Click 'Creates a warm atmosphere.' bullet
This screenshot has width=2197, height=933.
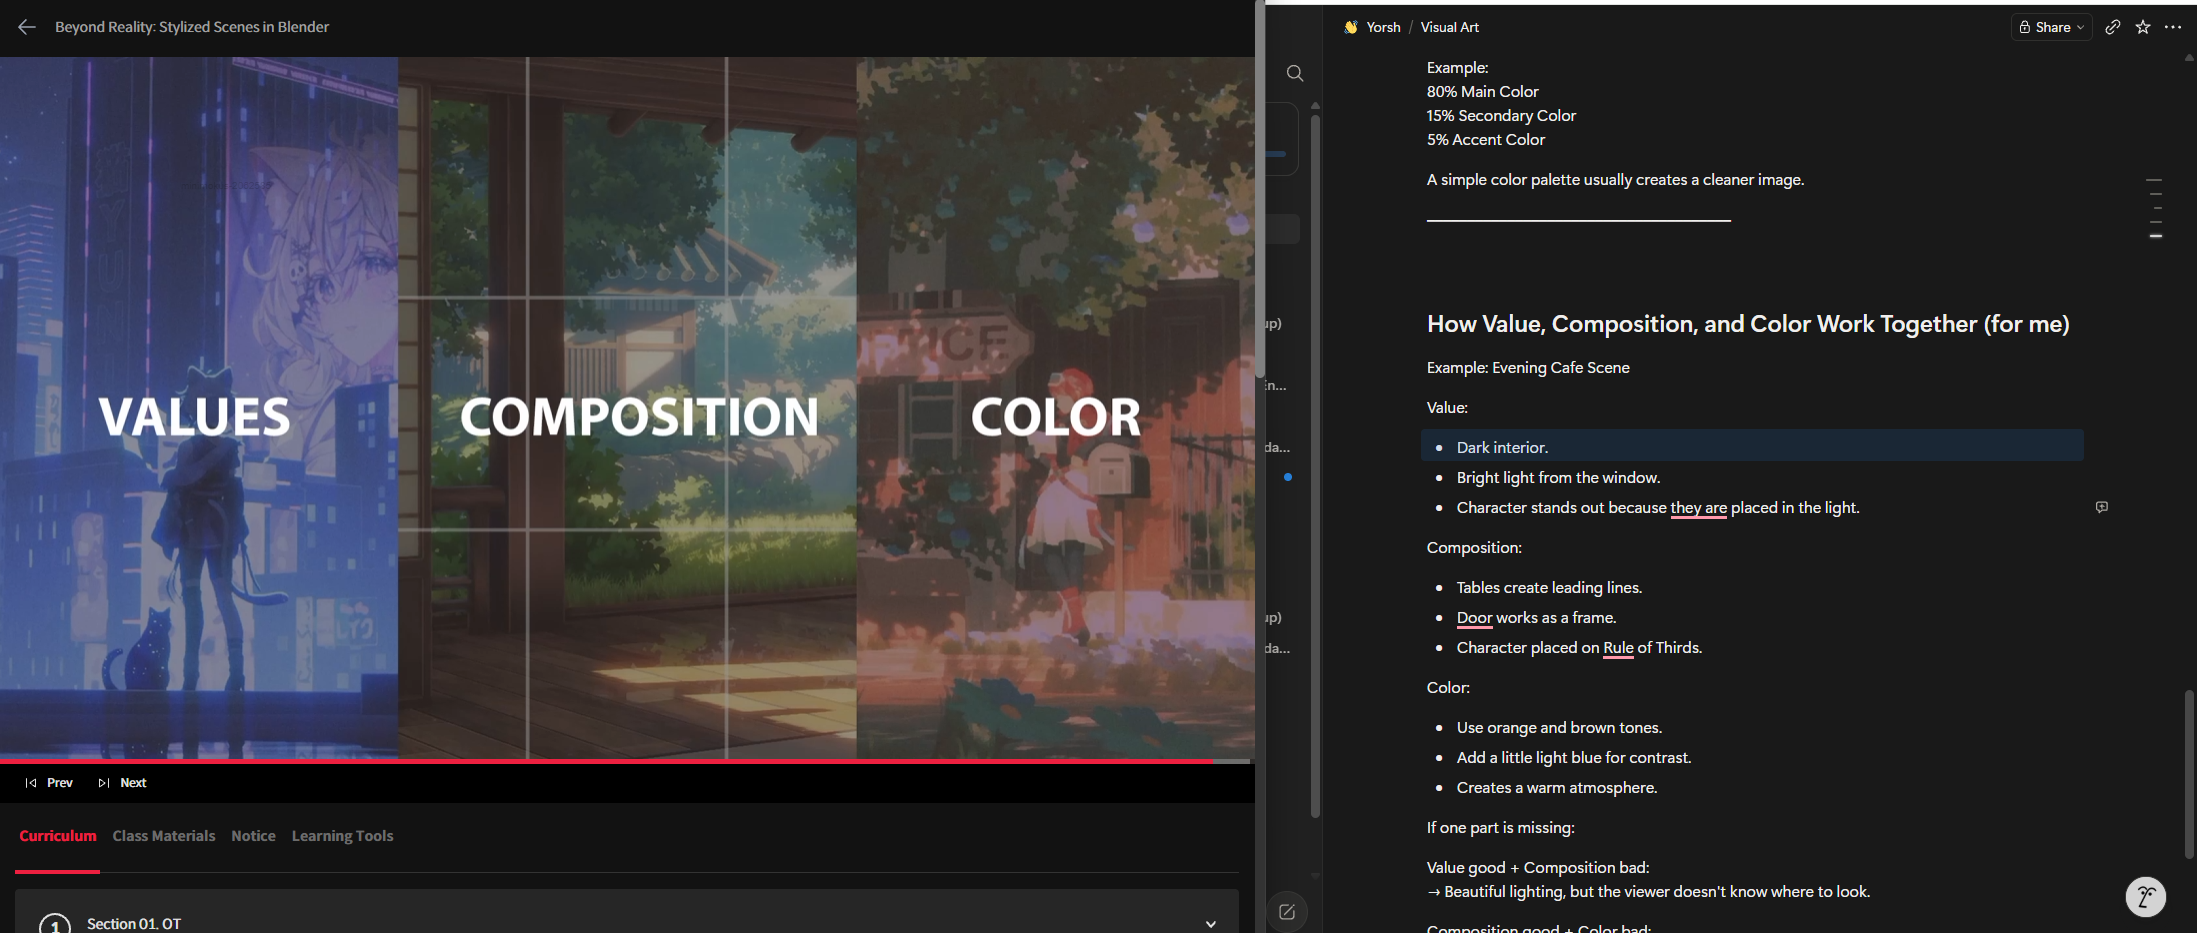coord(1557,788)
